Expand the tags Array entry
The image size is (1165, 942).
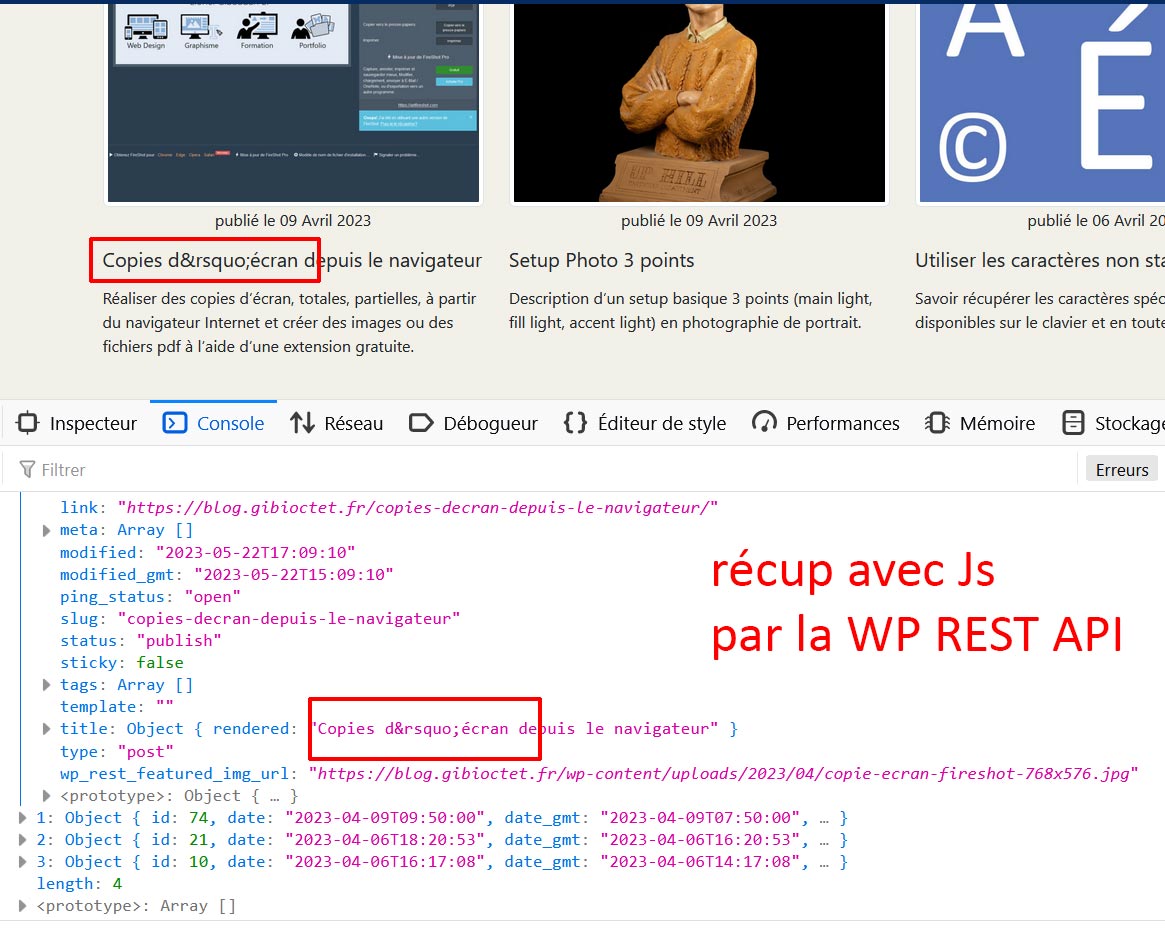(x=46, y=685)
